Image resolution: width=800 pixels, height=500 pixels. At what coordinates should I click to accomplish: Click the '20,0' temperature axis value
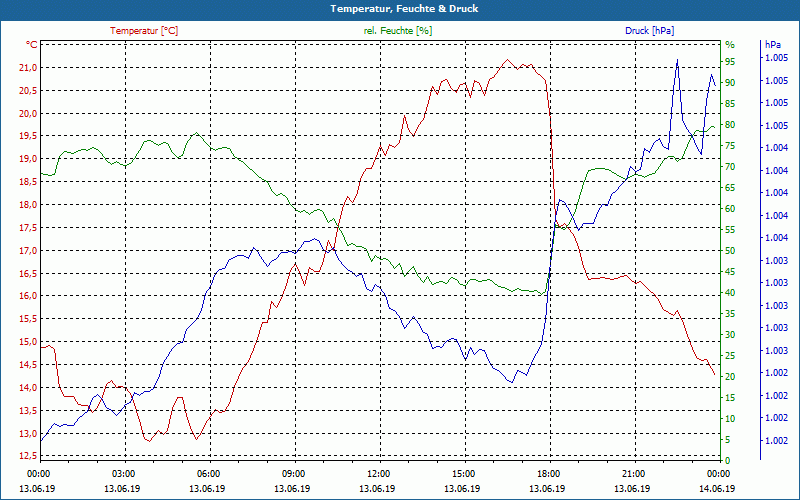click(x=28, y=114)
